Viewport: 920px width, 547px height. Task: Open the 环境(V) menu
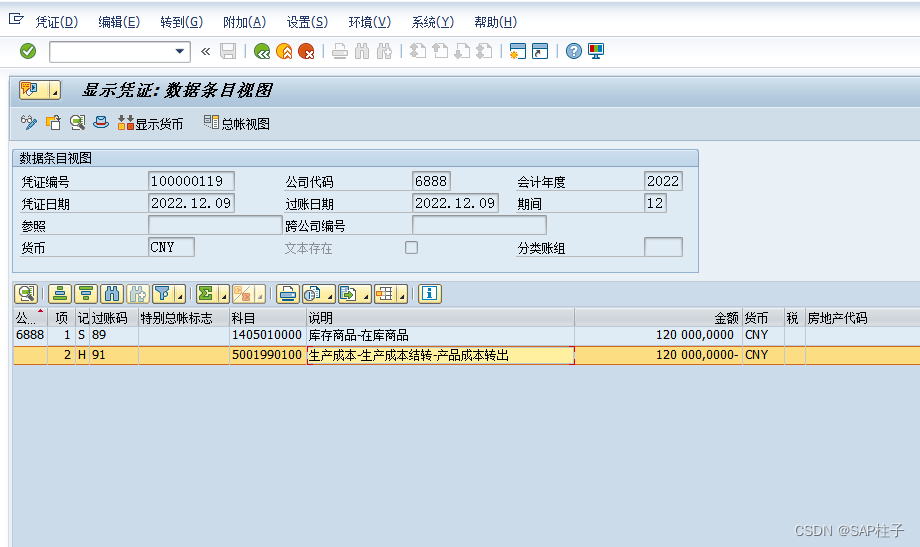click(x=370, y=22)
